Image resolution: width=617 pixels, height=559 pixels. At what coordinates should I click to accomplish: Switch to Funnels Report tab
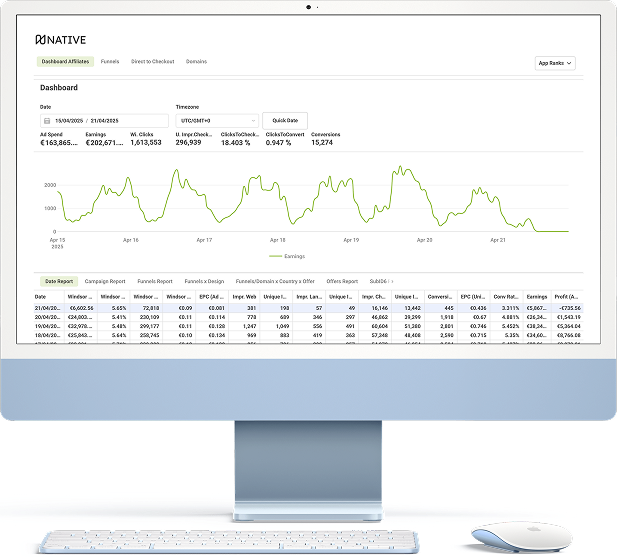(x=155, y=281)
